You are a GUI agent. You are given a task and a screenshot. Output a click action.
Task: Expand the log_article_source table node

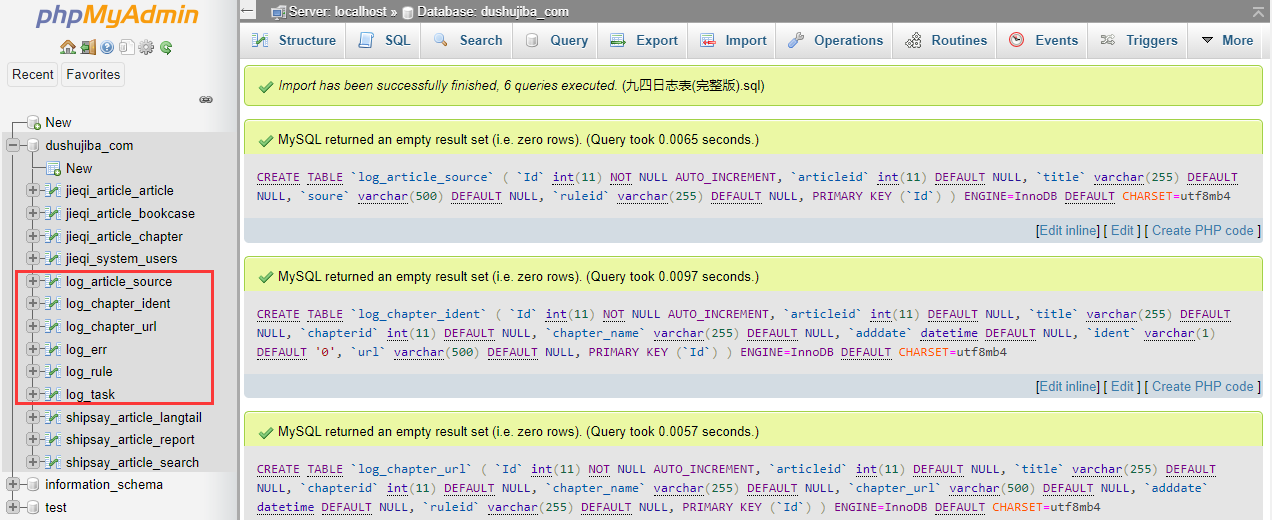33,282
